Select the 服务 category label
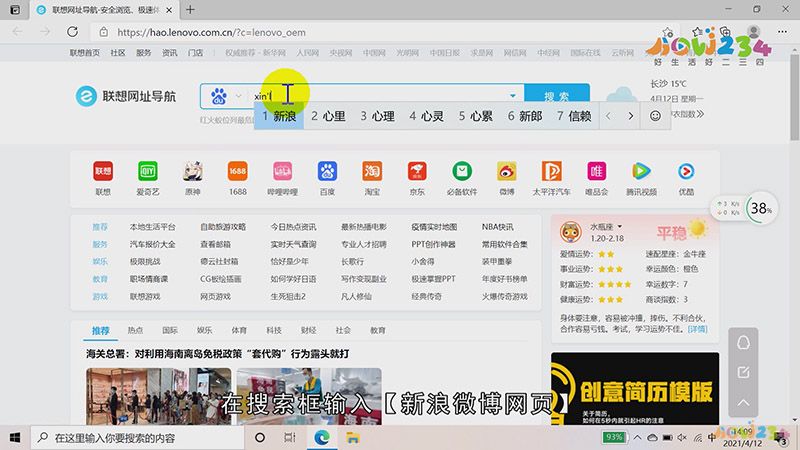The width and height of the screenshot is (800, 450). tap(100, 244)
